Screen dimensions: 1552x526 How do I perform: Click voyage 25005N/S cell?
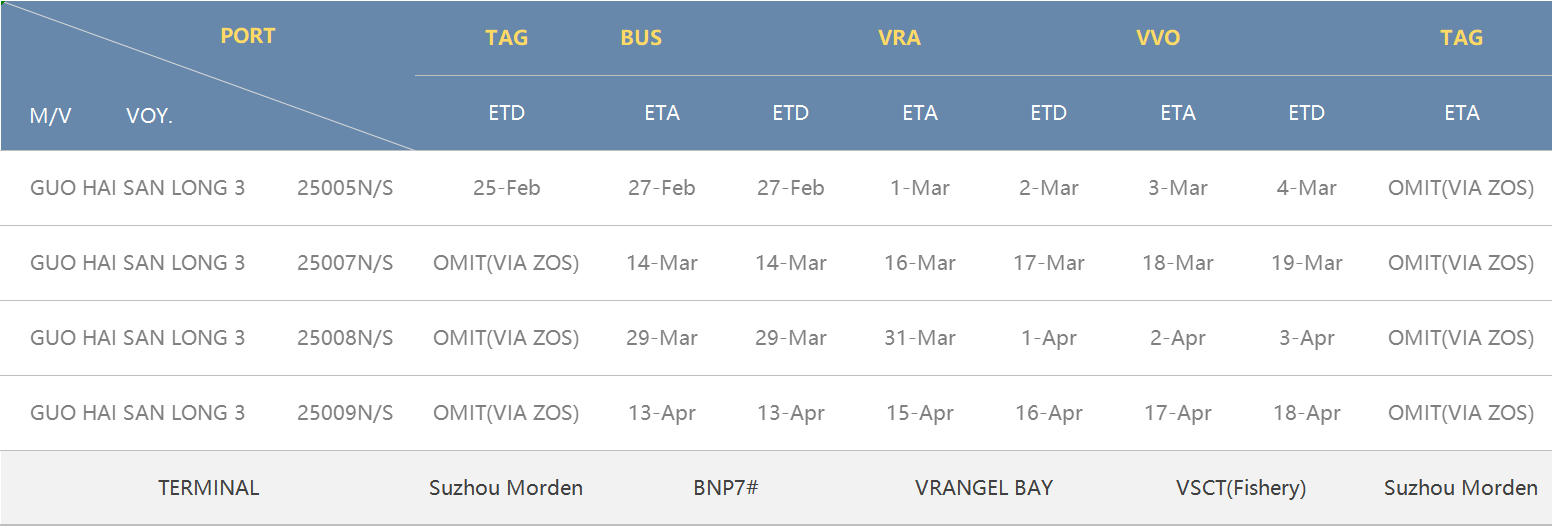345,188
